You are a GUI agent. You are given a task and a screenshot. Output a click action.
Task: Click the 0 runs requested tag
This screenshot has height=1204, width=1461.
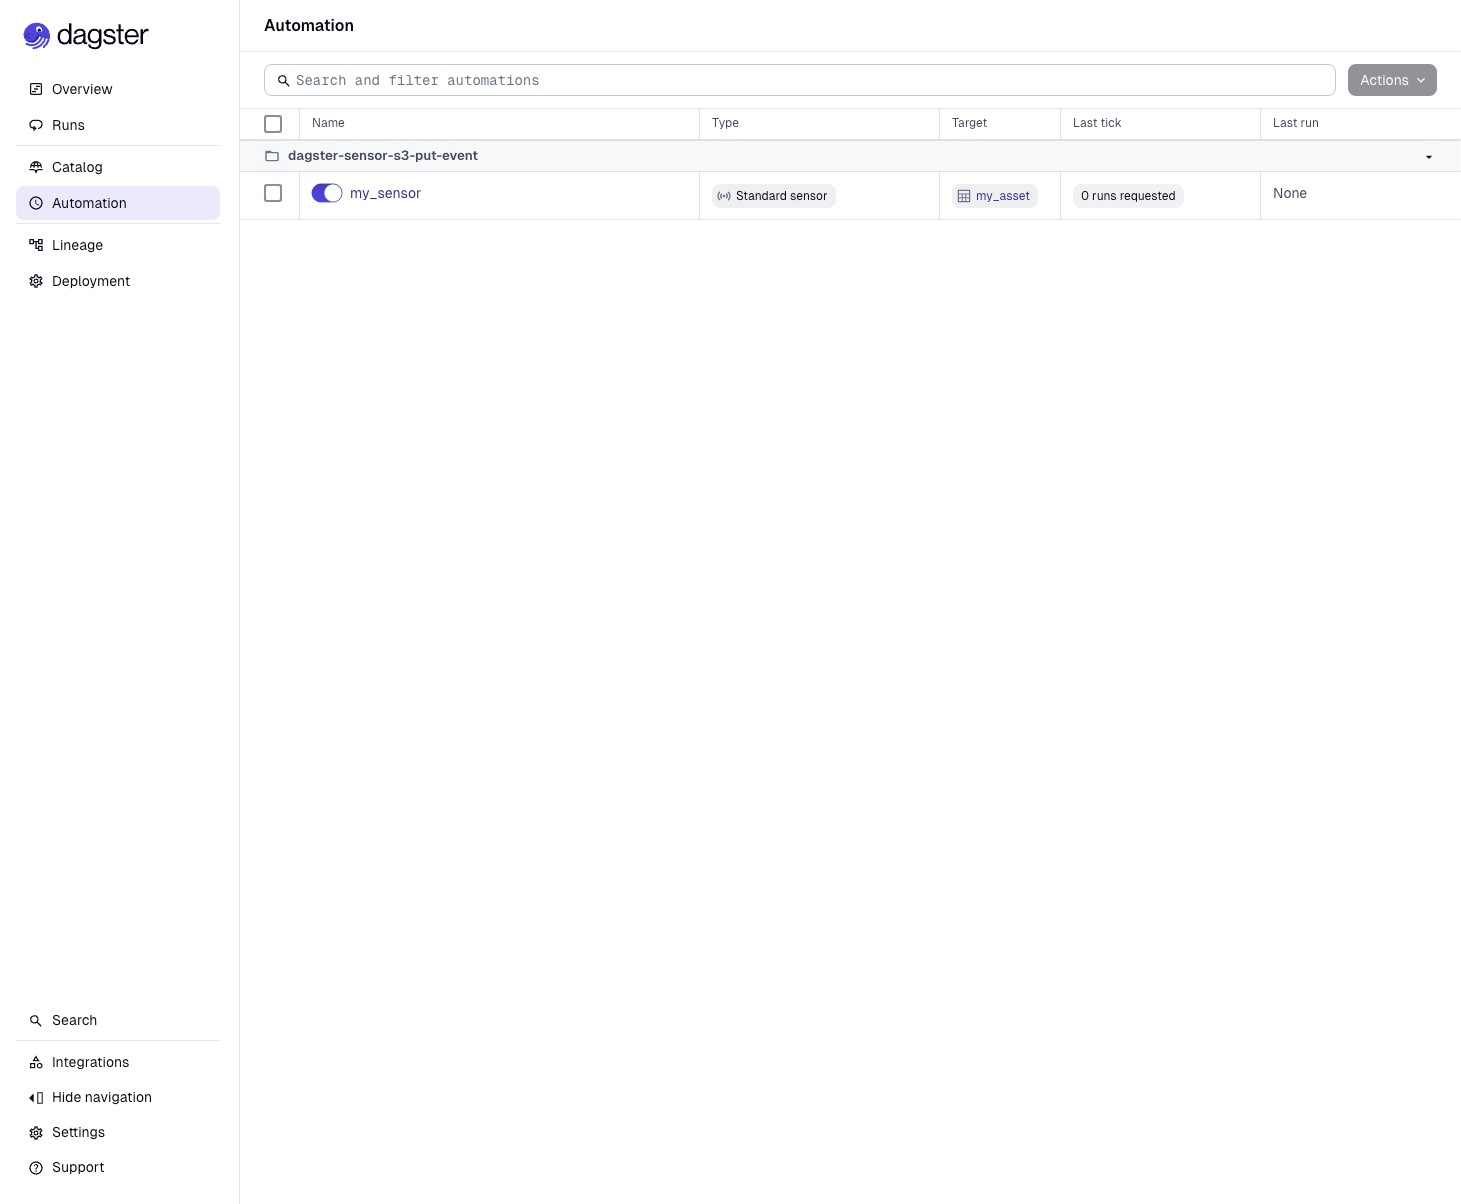tap(1127, 196)
